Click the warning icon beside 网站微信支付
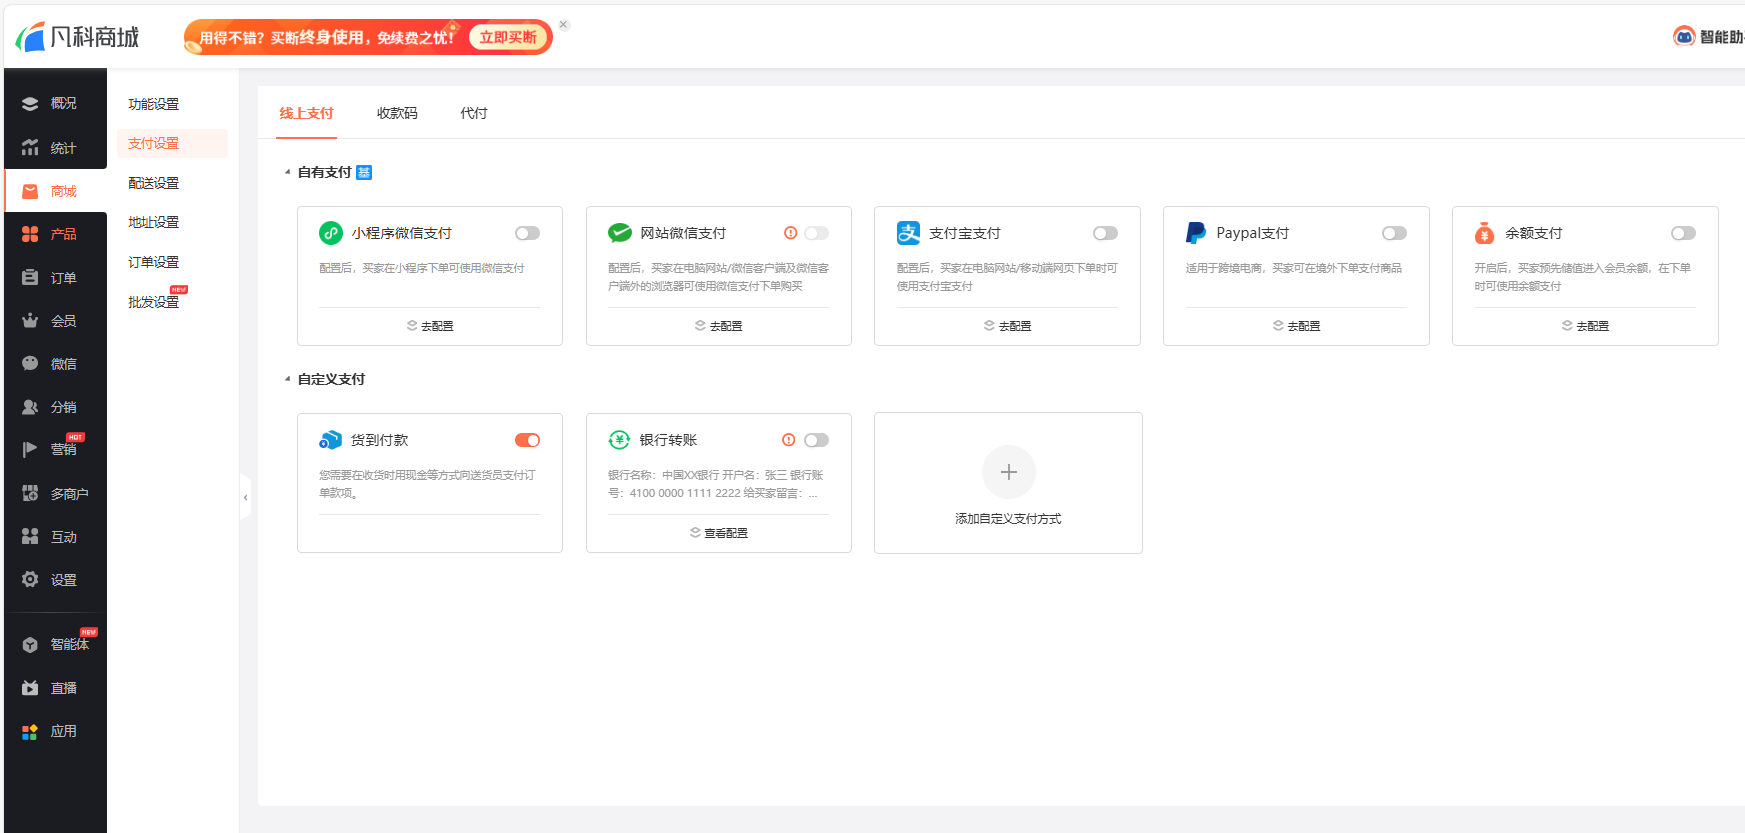The image size is (1745, 833). pos(791,233)
